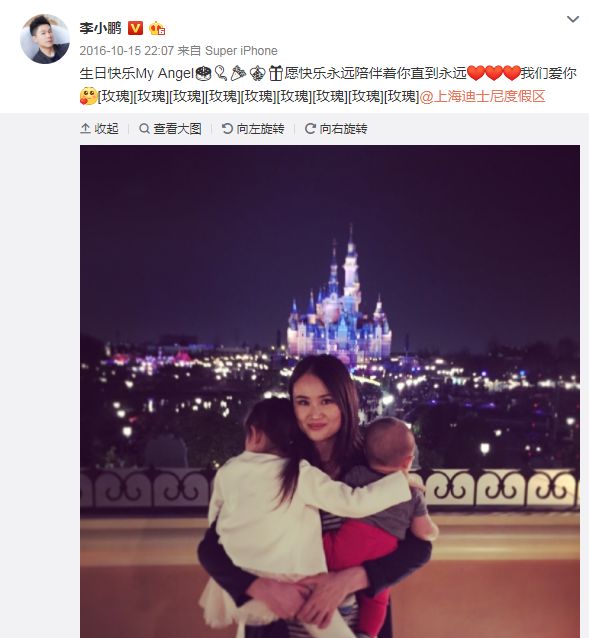Image resolution: width=589 pixels, height=638 pixels.
Task: Open the 2016-10-15 22:07 timestamp link
Action: coord(127,51)
